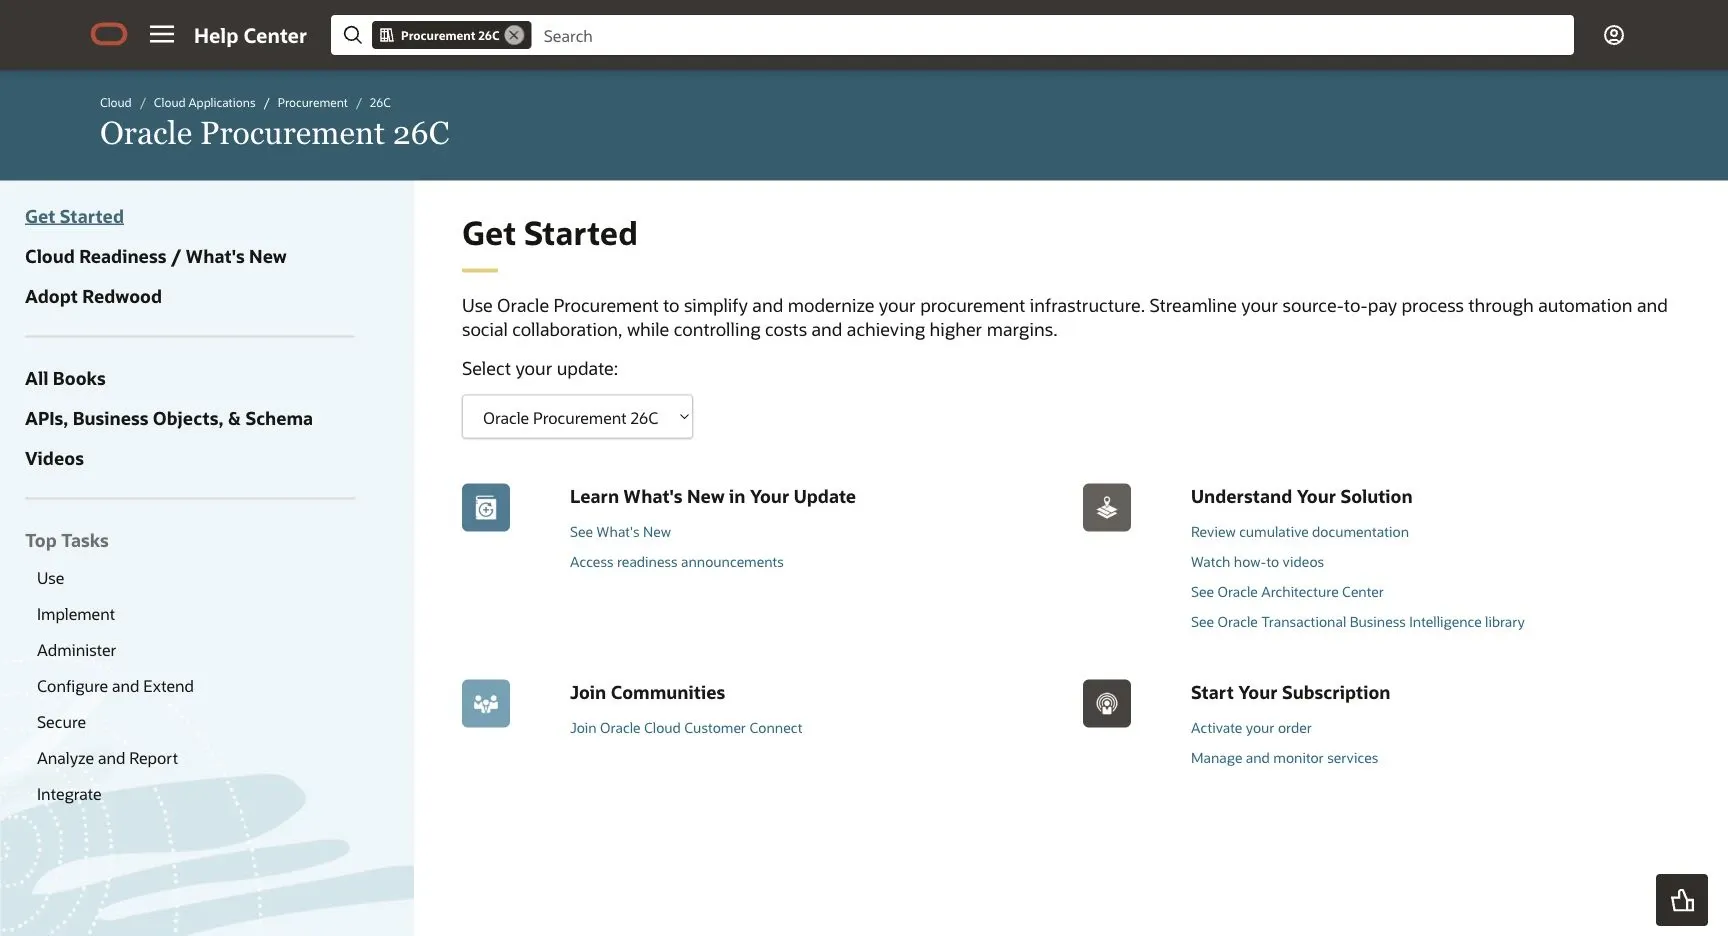Open See What's New link

tap(620, 532)
